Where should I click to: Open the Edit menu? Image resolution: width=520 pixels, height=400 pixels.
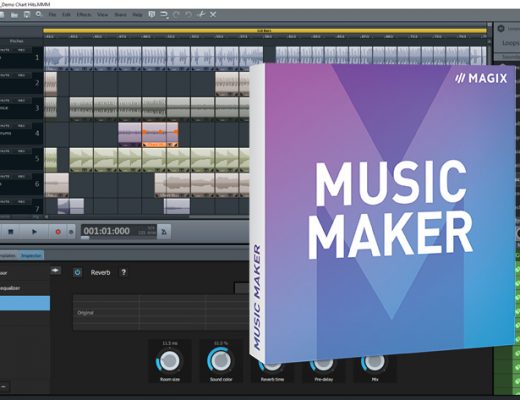[x=66, y=15]
